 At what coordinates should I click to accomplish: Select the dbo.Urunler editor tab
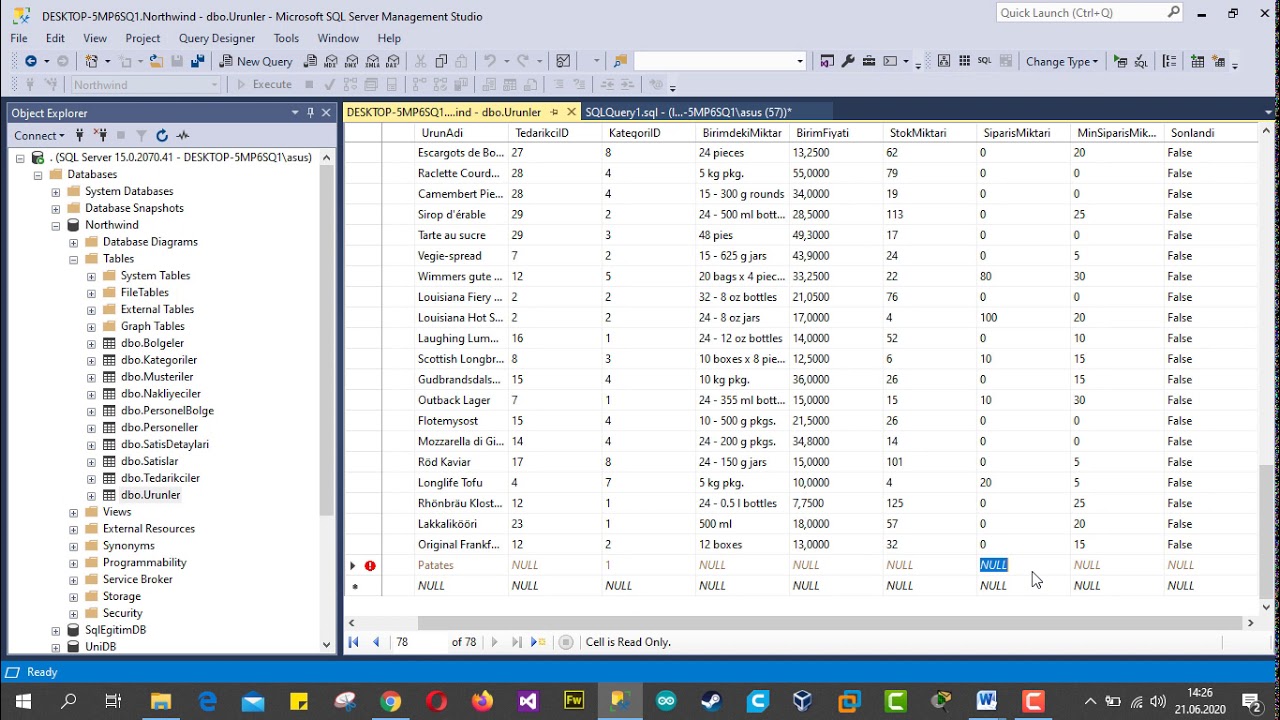pyautogui.click(x=444, y=112)
